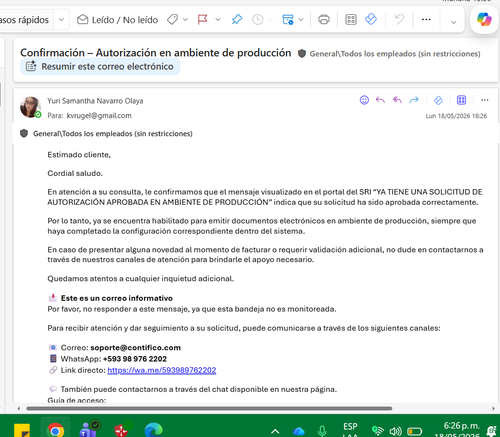Expand the dropdown beside the rules icon
Viewport: 500px width, 437px height.
click(x=301, y=20)
